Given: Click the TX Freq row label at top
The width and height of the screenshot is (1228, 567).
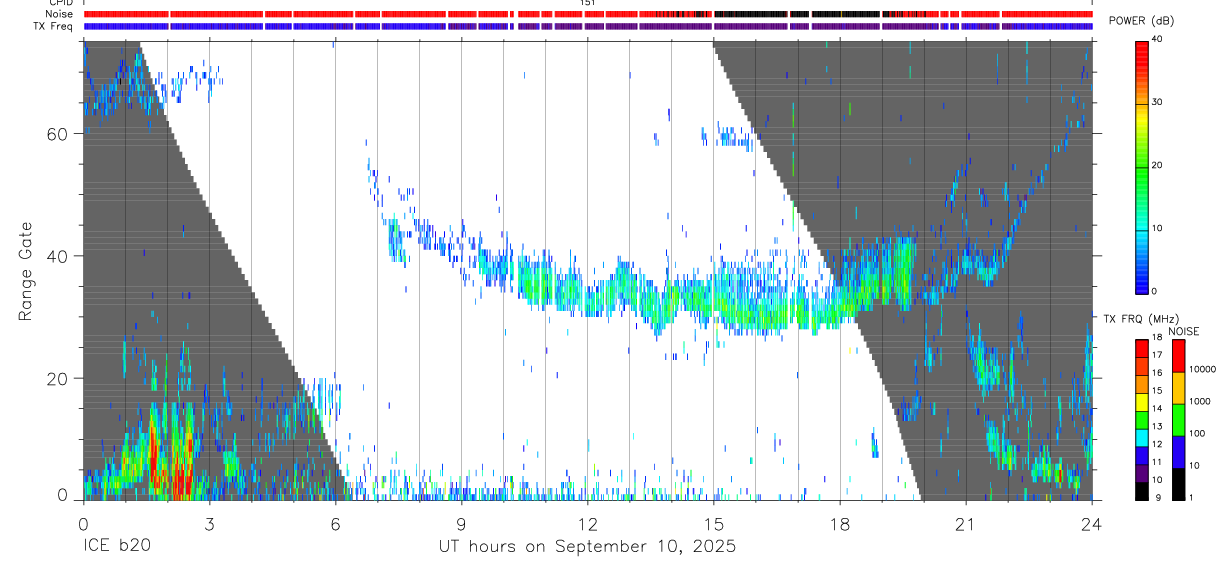Looking at the screenshot, I should point(54,26).
